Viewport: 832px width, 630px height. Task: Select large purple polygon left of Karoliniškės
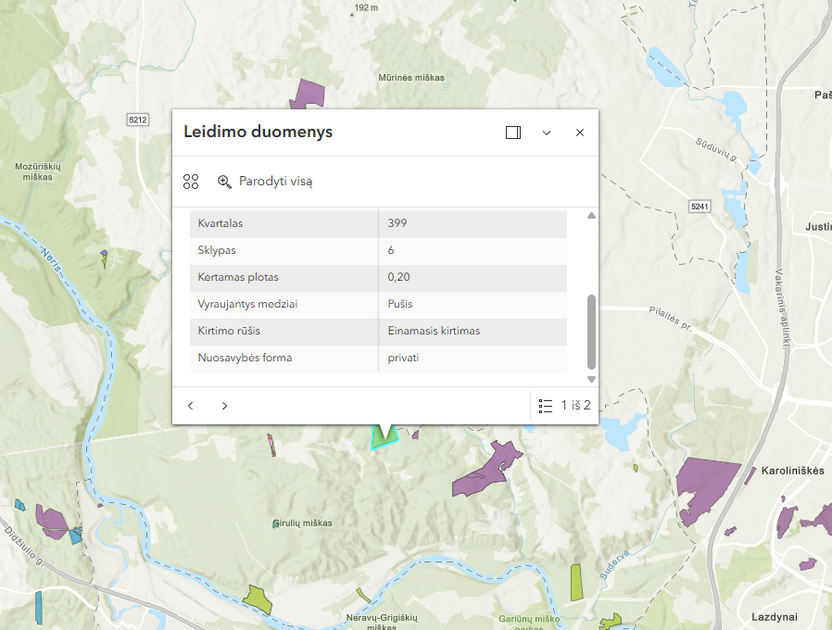point(705,485)
